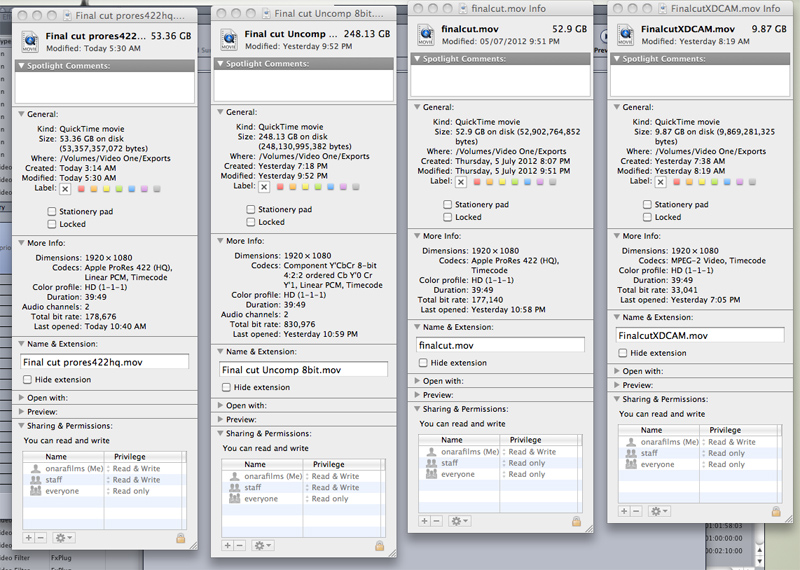800x570 pixels.
Task: Open the gear action menu in Final cut Uncomp window
Action: tap(262, 545)
